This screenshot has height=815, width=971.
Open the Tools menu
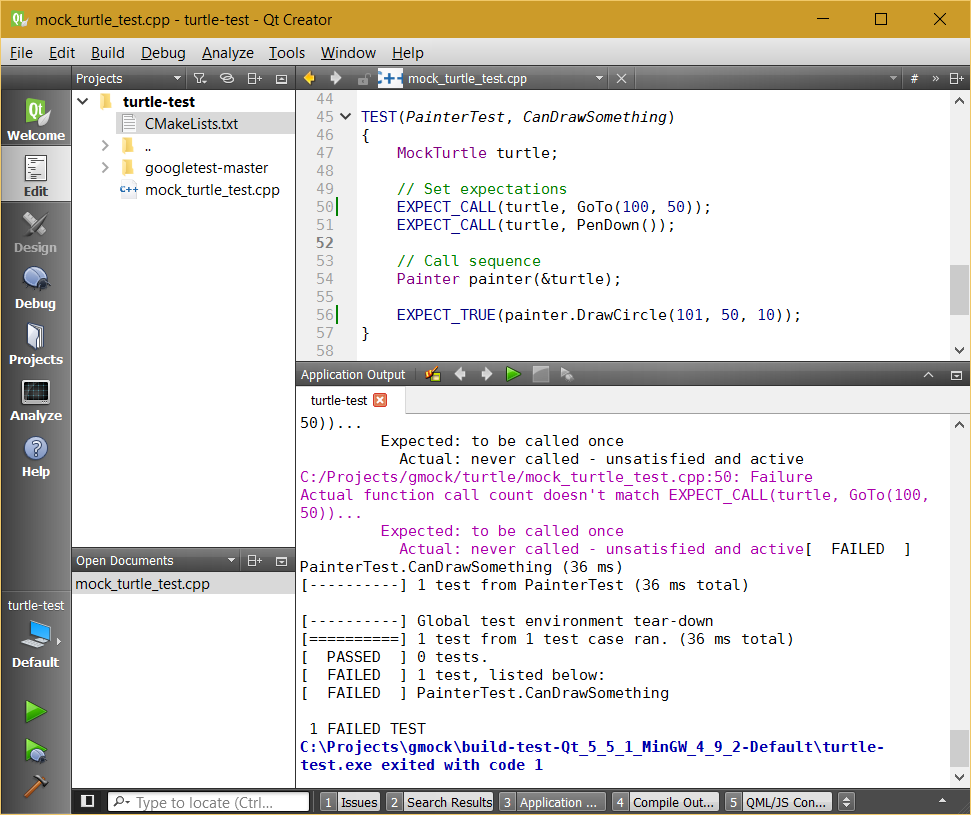click(x=287, y=53)
